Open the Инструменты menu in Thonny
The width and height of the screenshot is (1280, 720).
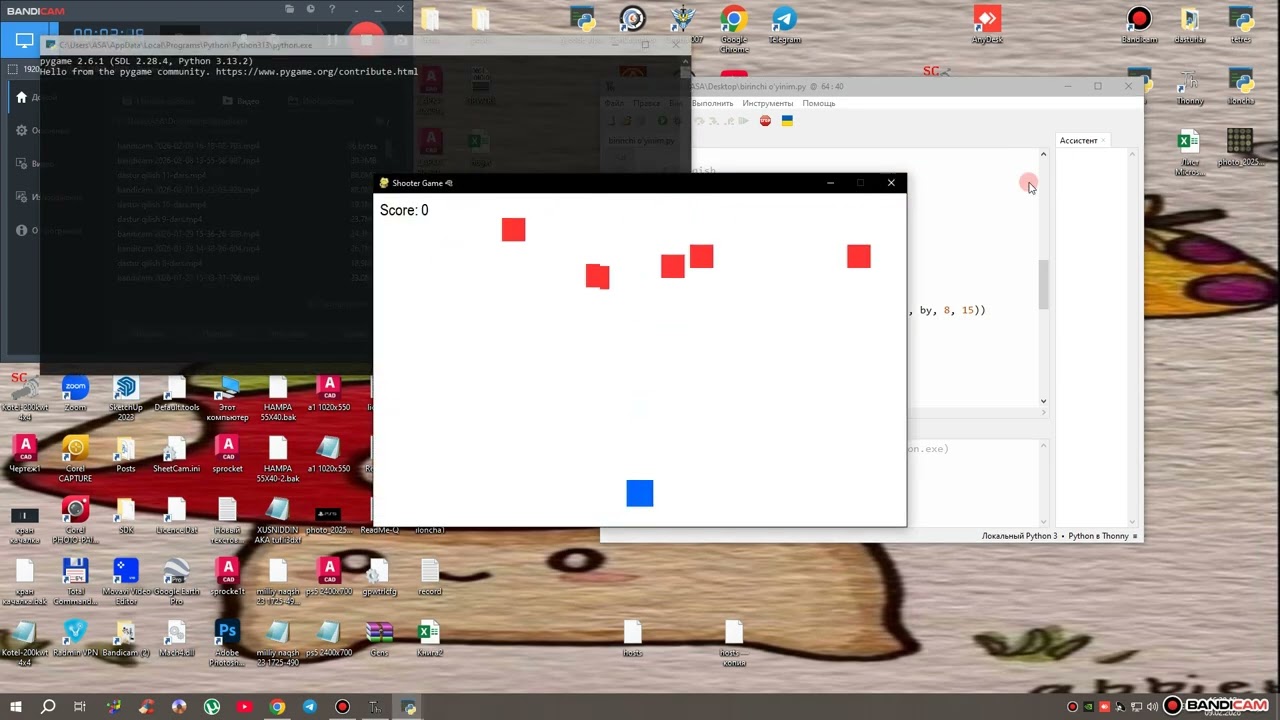[x=767, y=103]
